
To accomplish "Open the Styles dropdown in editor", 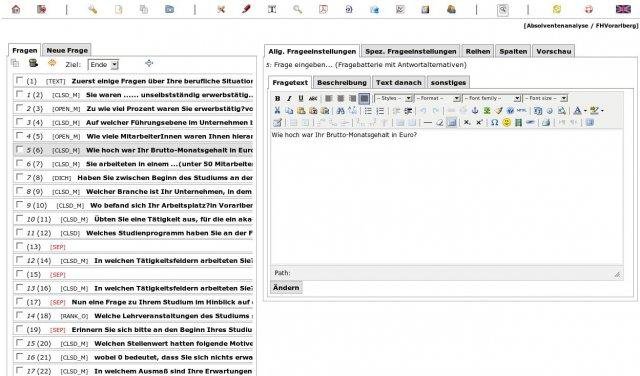I will 393,98.
